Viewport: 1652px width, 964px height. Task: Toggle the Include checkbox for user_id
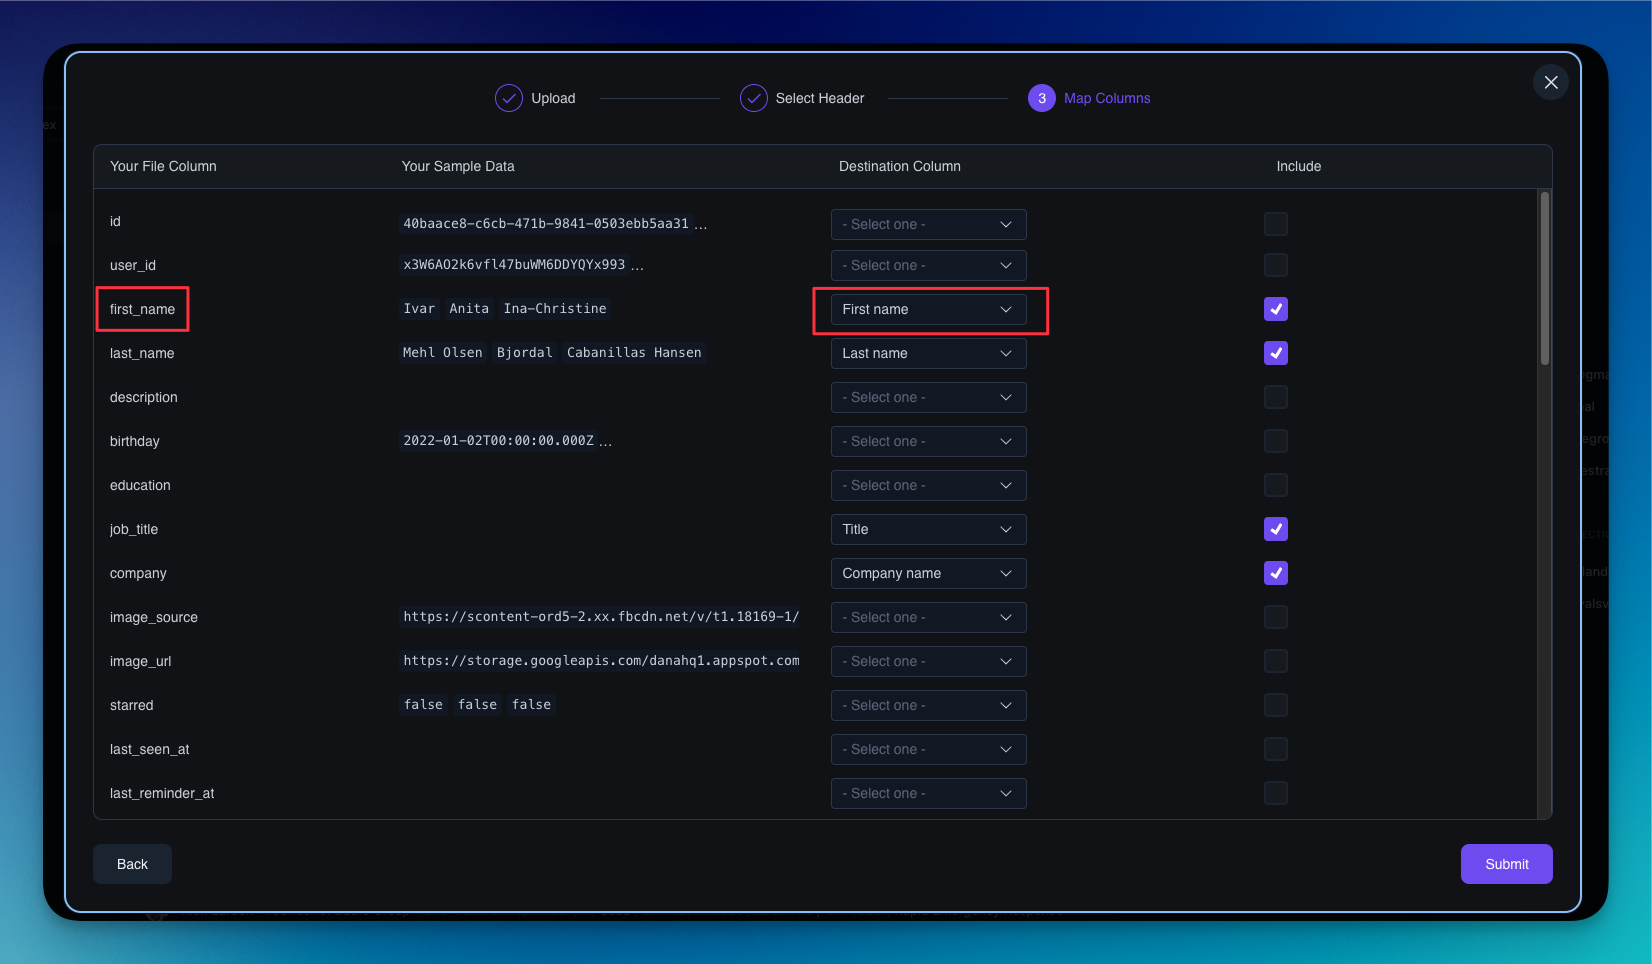[1276, 265]
